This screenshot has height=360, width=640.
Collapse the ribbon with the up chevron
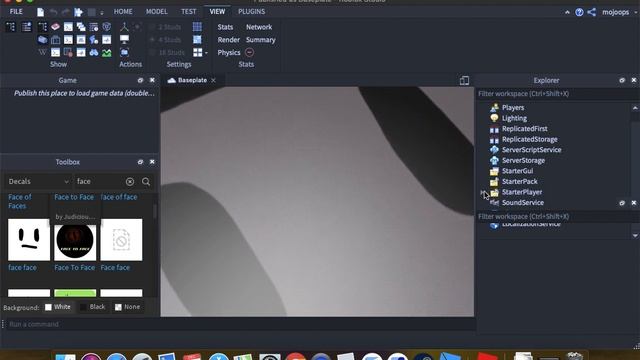(567, 12)
